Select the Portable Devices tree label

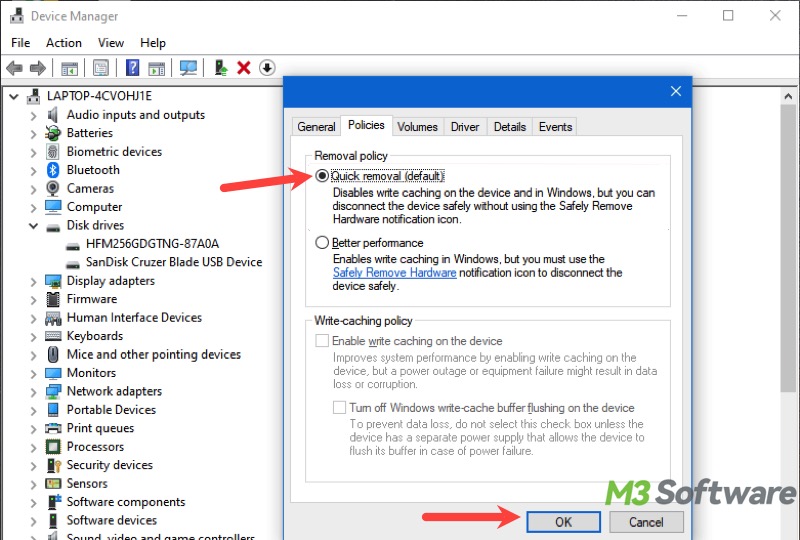(111, 409)
